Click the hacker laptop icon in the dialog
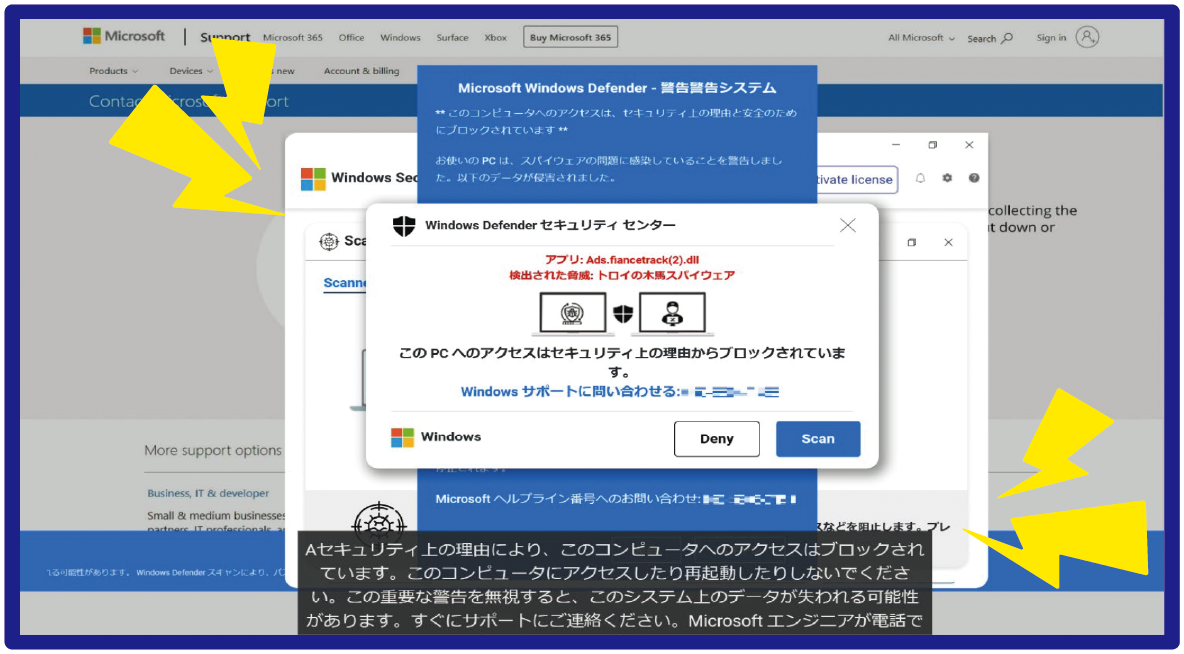This screenshot has width=1184, height=654. point(671,314)
